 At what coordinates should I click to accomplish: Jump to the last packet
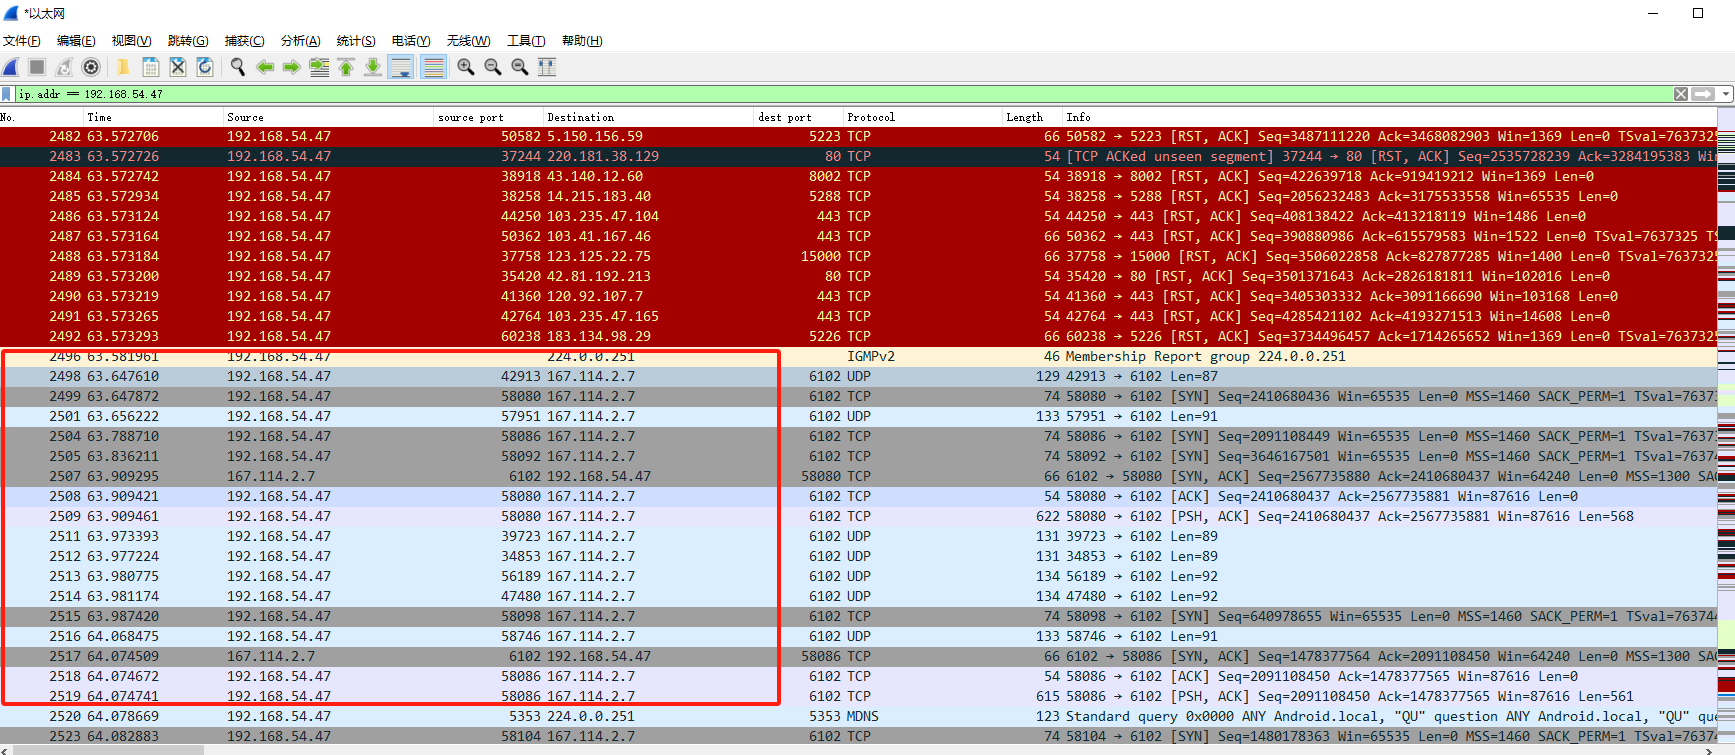(372, 67)
